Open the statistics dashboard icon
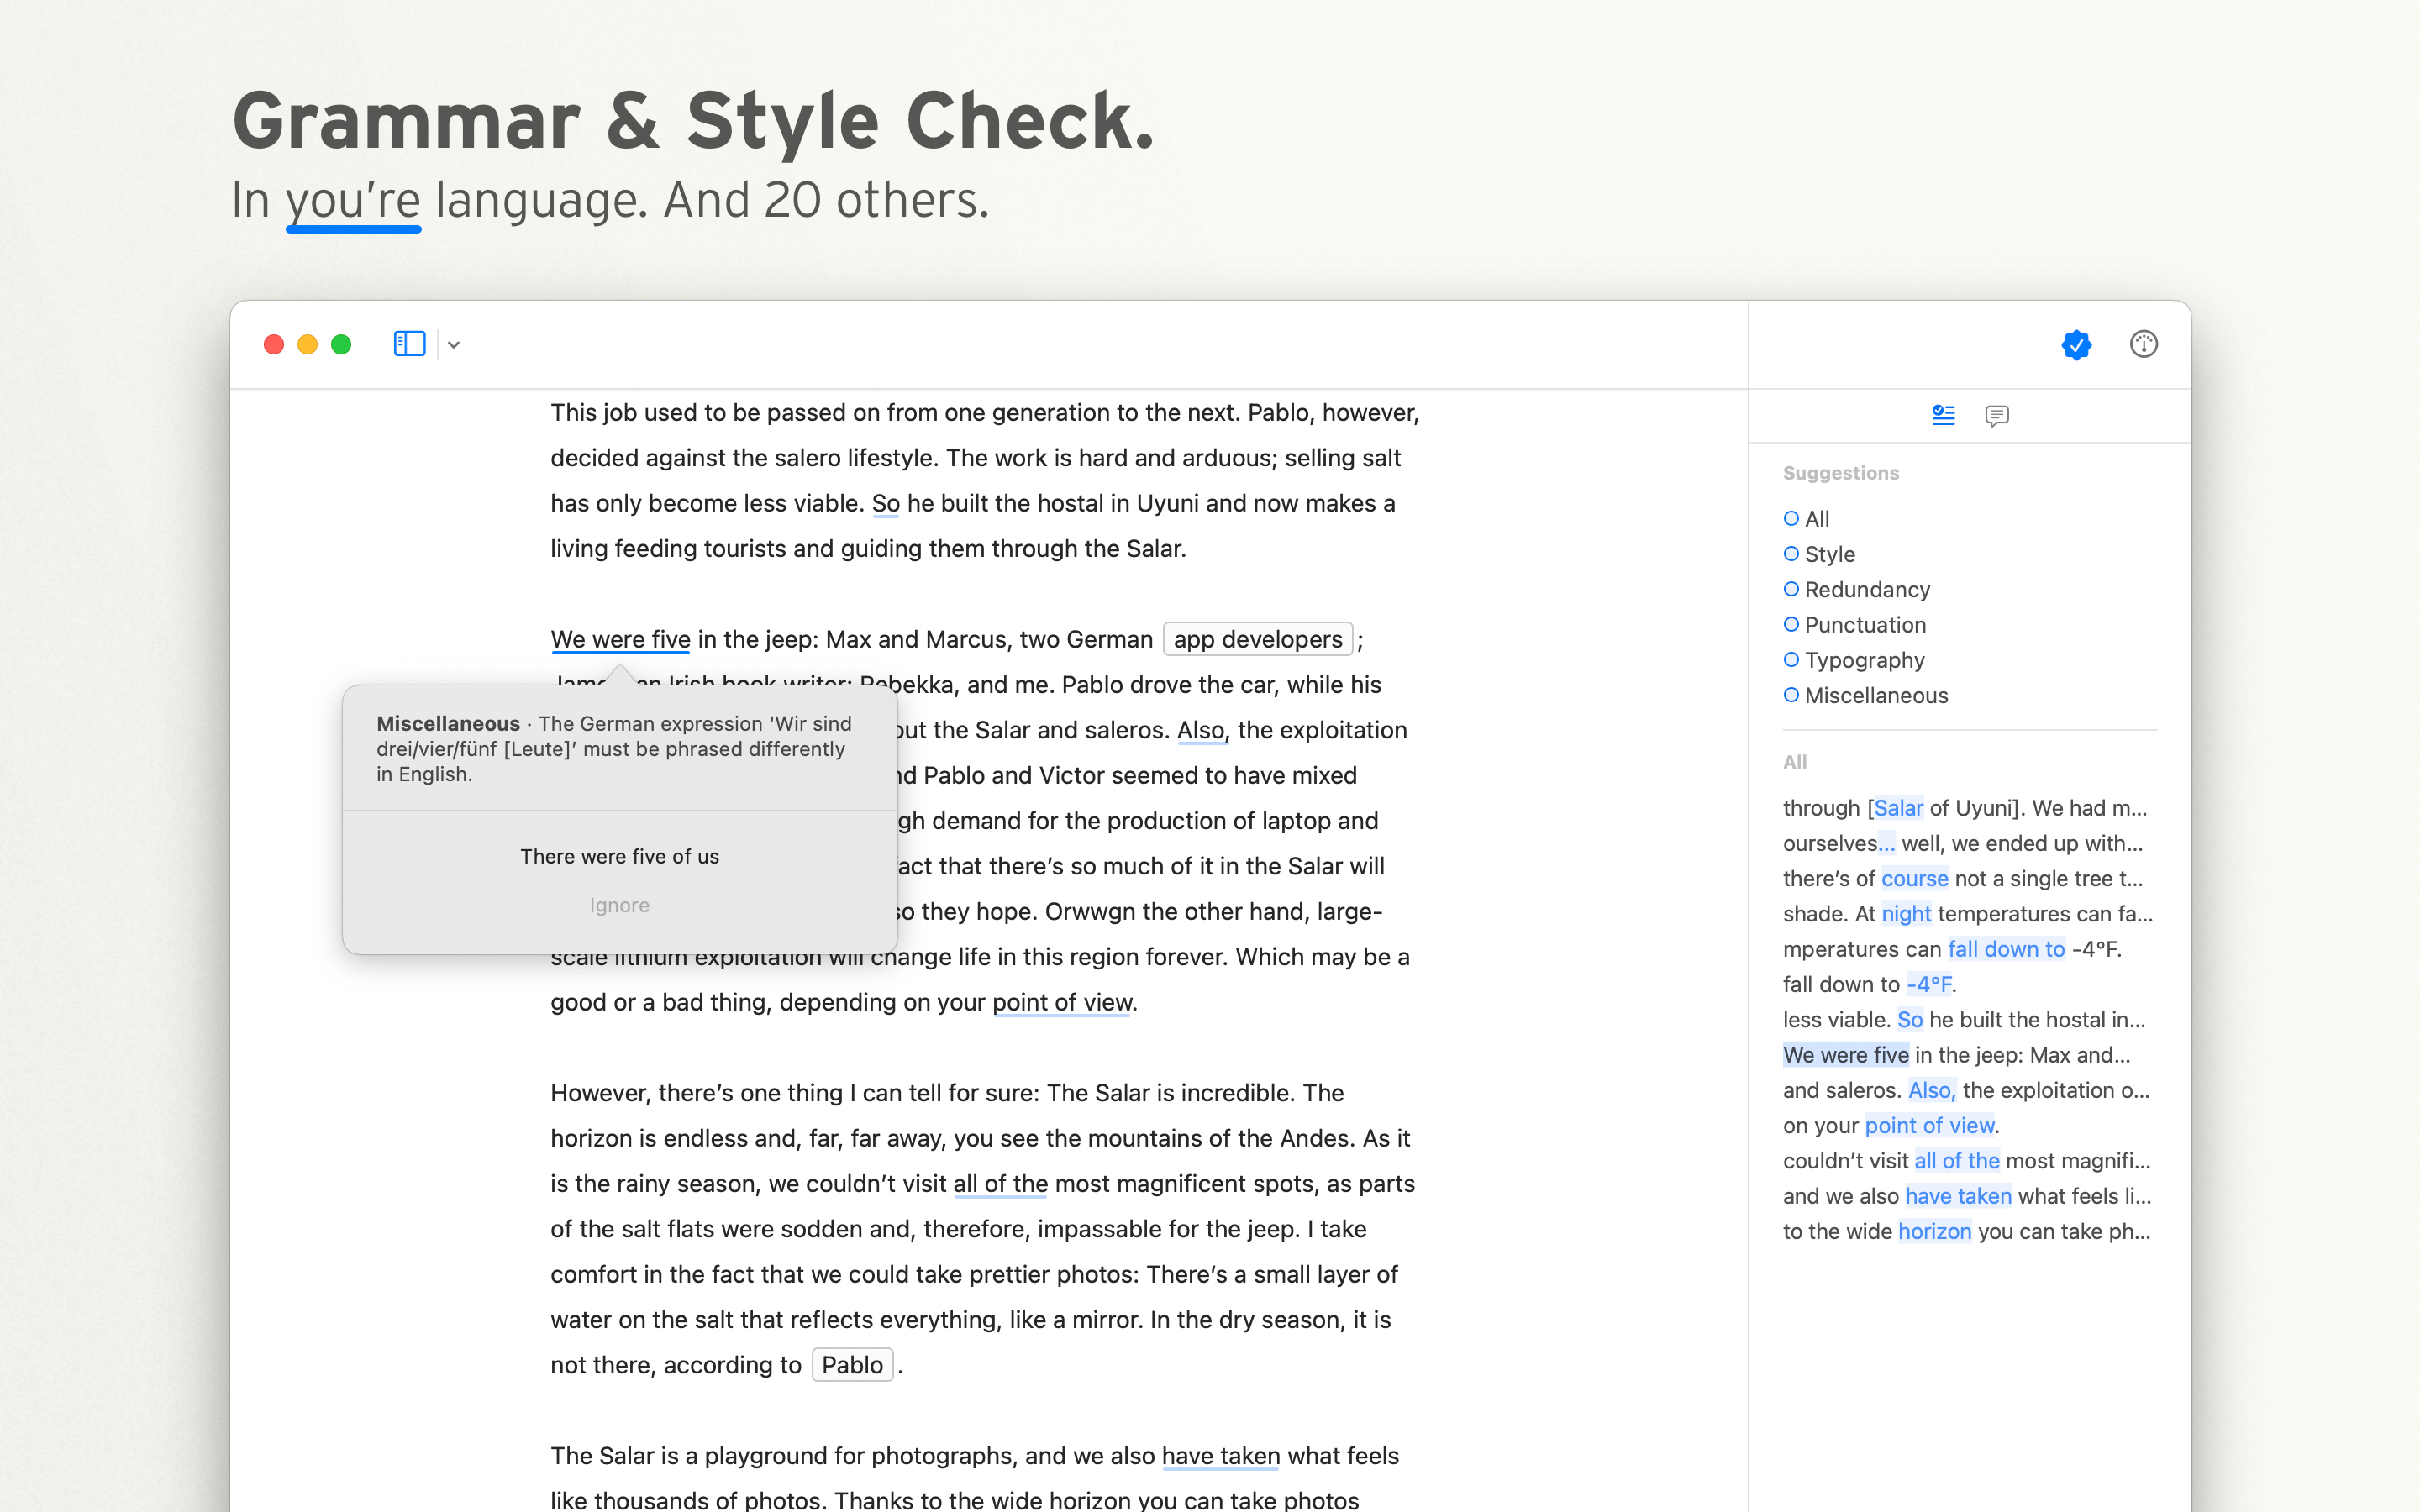2420x1512 pixels. [x=2143, y=344]
